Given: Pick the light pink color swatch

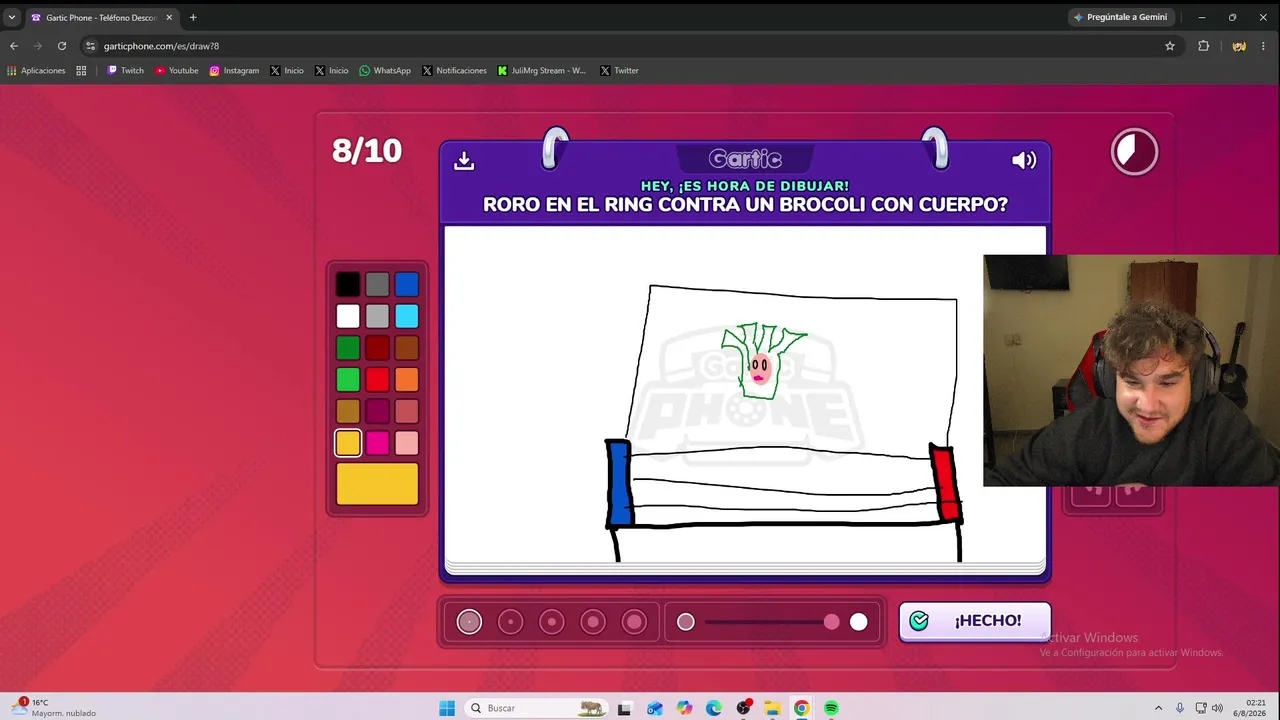Looking at the screenshot, I should [406, 443].
